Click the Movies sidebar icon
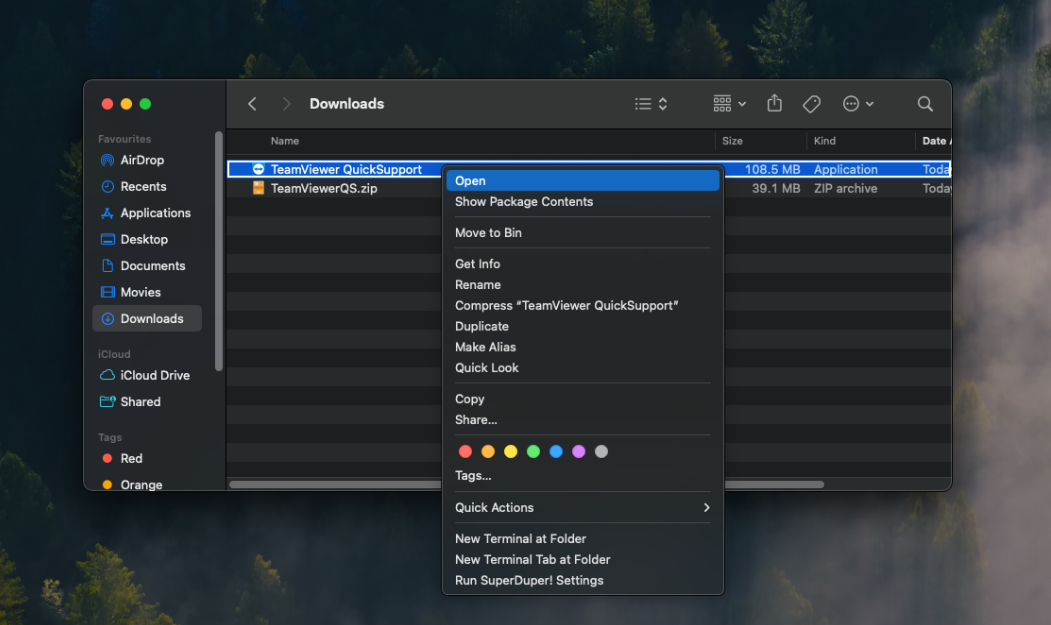 click(107, 292)
